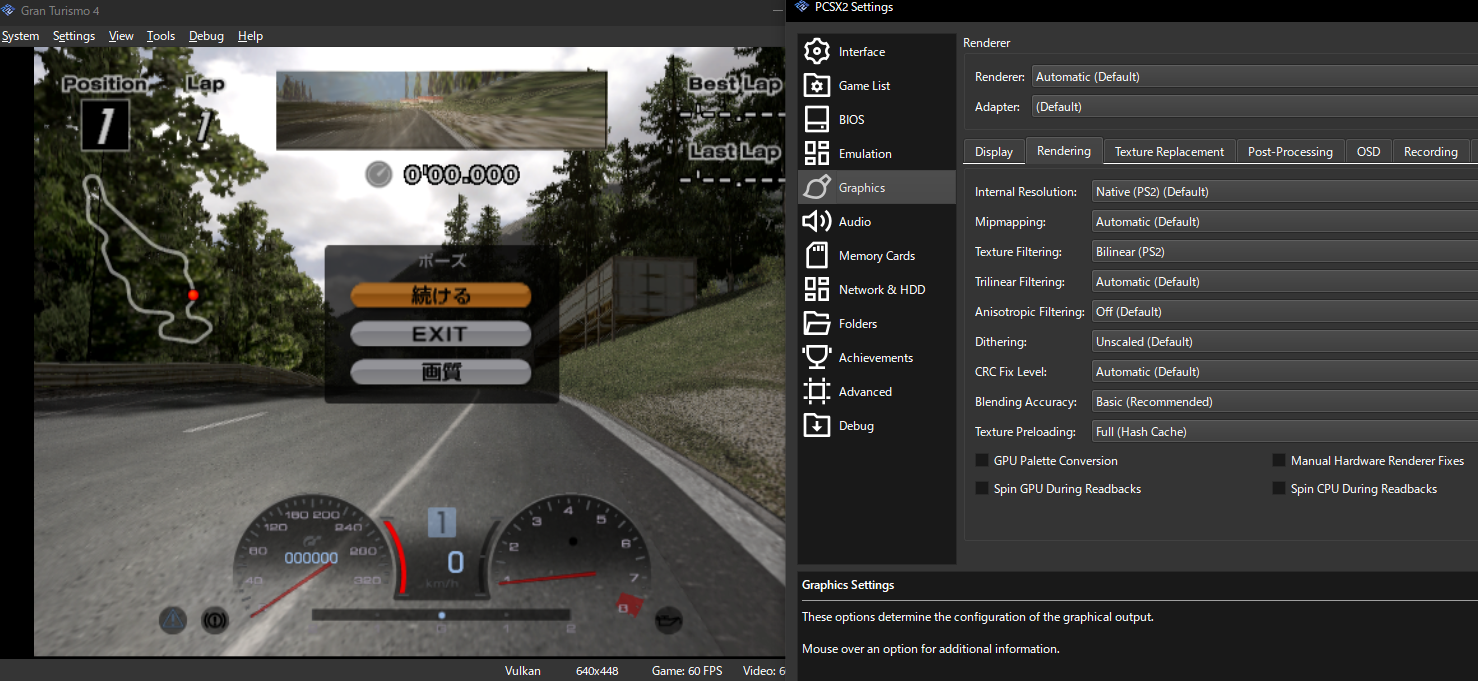
Task: Click the hazard triangle icon on the game HUD
Action: pyautogui.click(x=174, y=620)
